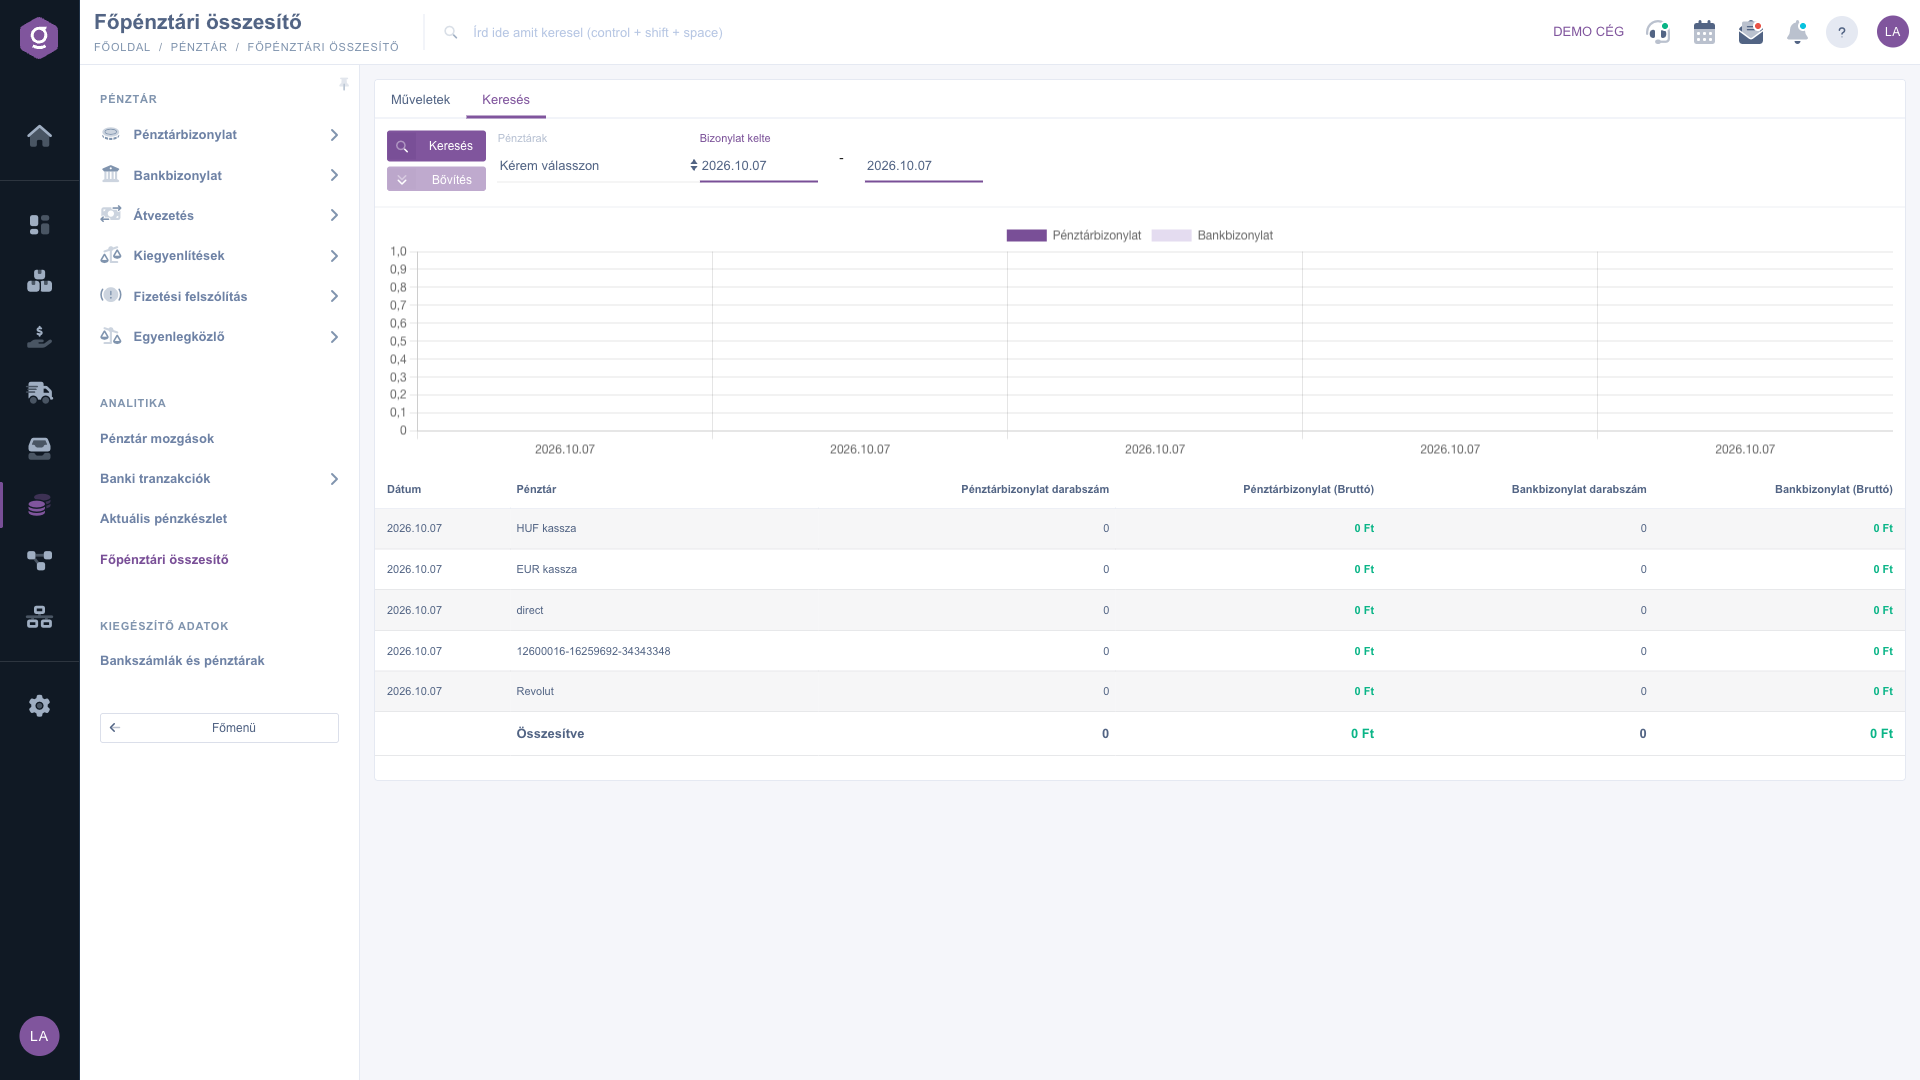Screen dimensions: 1920x1080
Task: Click the Főmenü back button
Action: (x=219, y=728)
